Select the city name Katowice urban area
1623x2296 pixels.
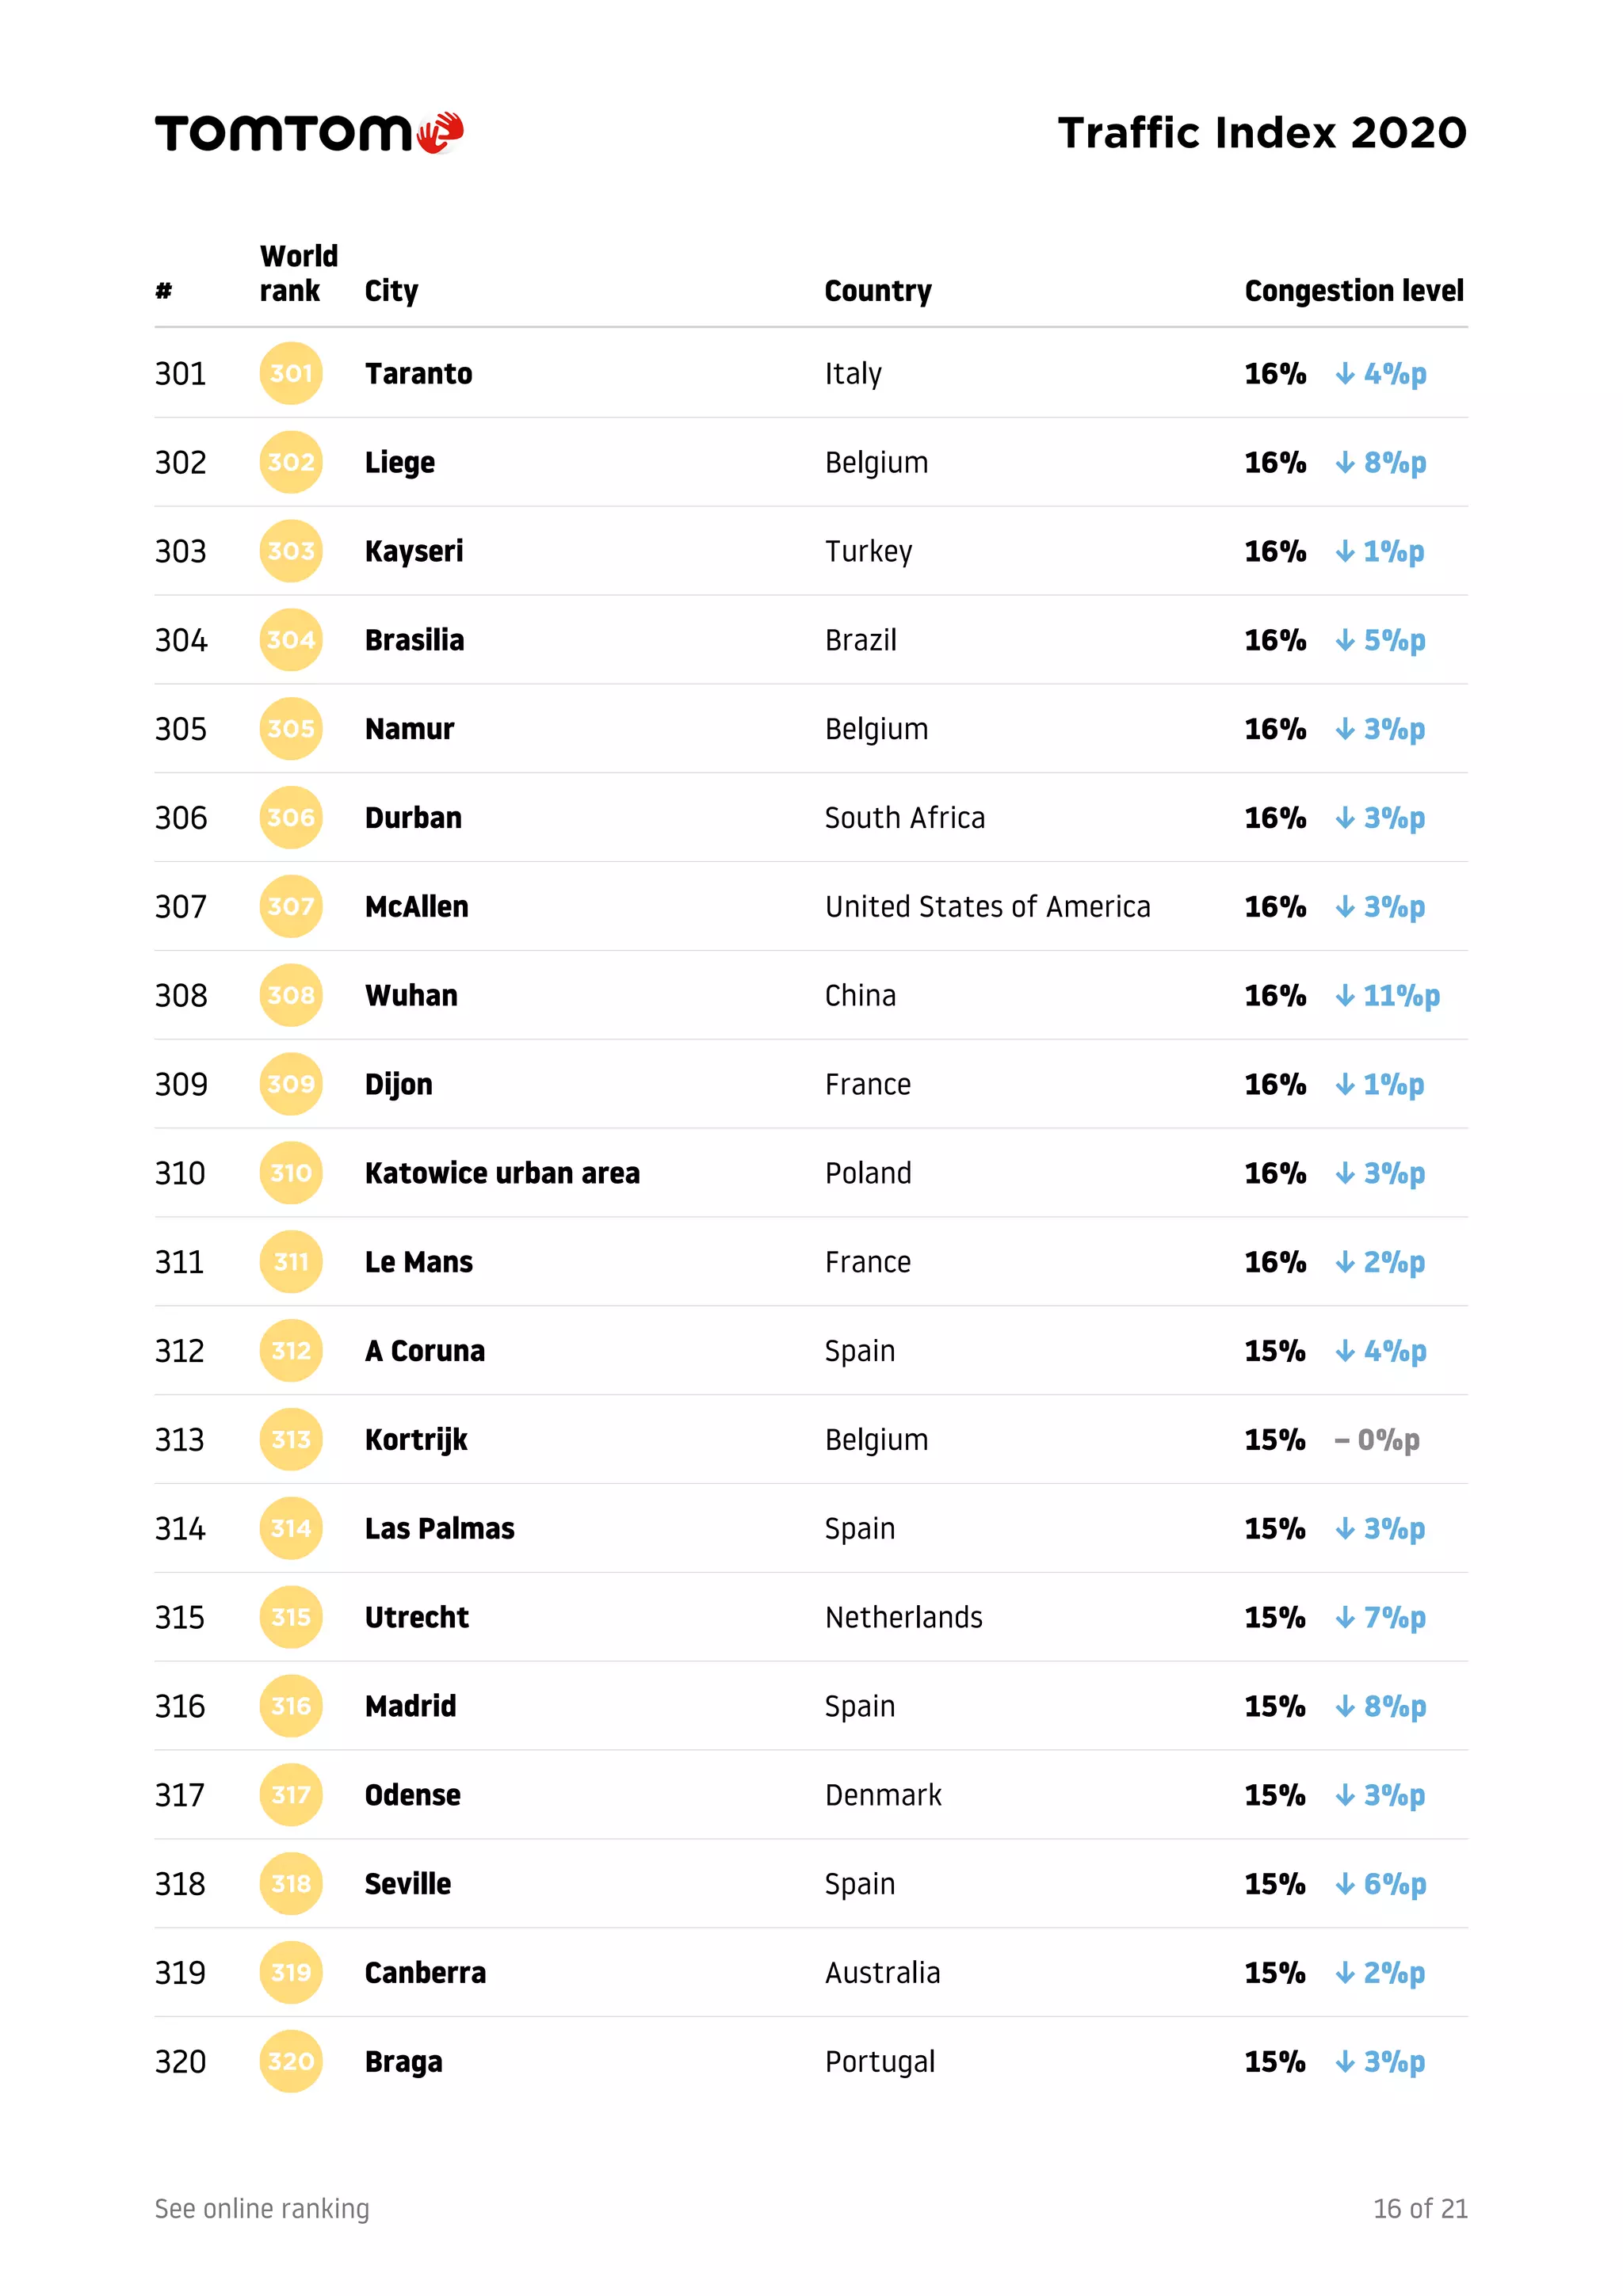502,1173
